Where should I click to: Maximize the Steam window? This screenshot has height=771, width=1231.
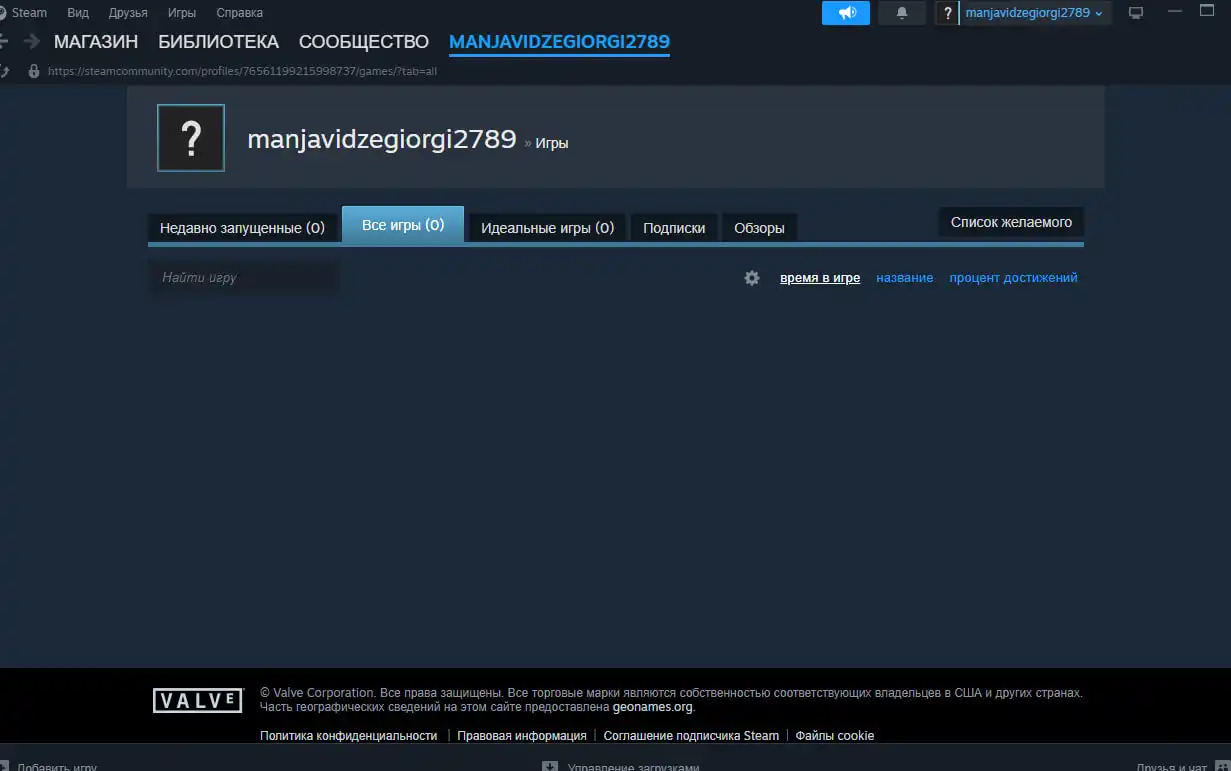[x=1207, y=13]
